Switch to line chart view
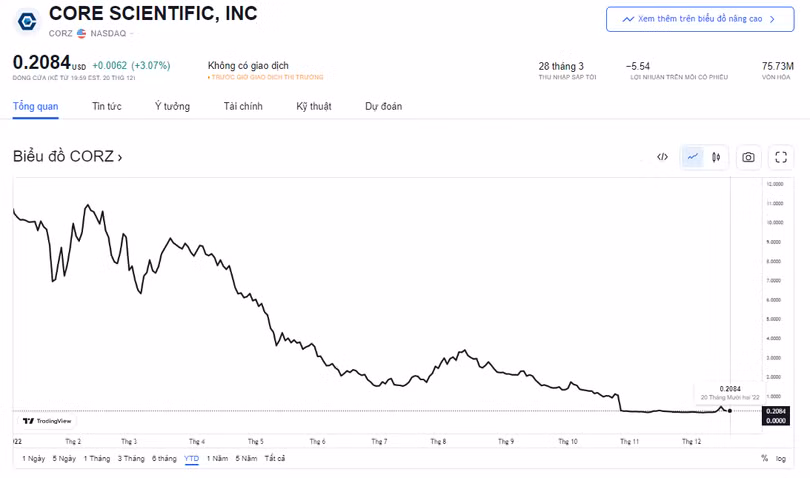The height and width of the screenshot is (478, 810). click(x=693, y=157)
